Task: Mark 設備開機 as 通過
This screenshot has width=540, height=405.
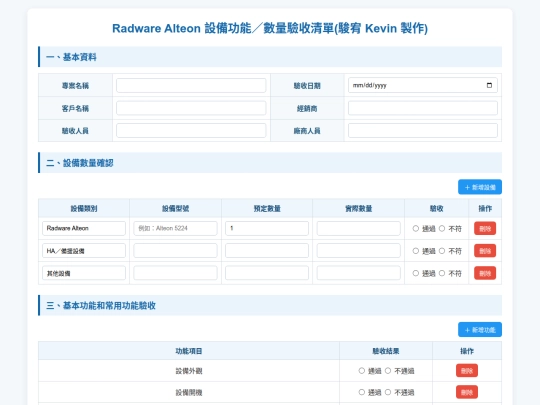Action: [362, 392]
